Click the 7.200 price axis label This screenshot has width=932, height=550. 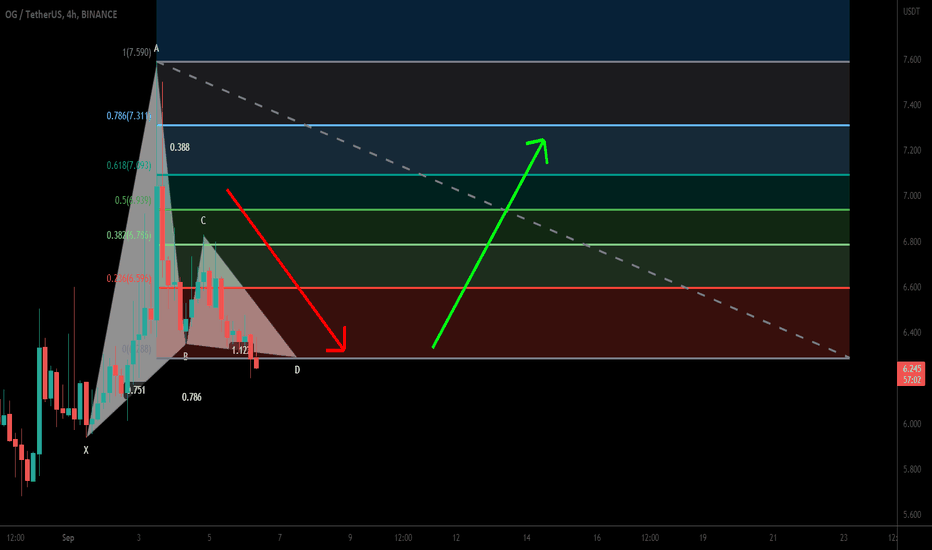click(912, 150)
